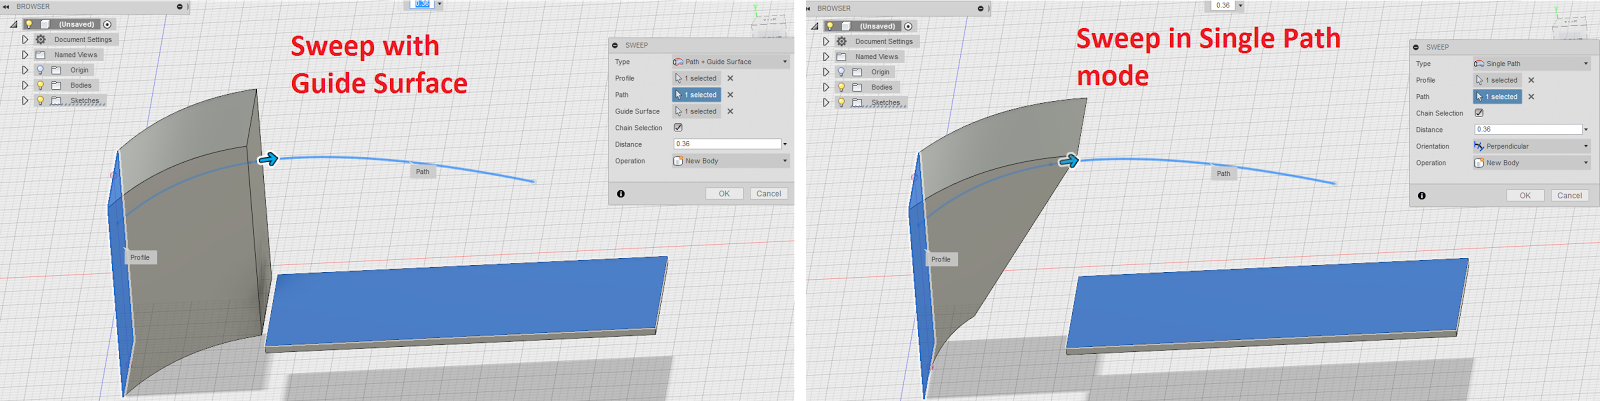Hide Sketches using the lightbulb in right browser
The image size is (1600, 401).
[x=841, y=102]
